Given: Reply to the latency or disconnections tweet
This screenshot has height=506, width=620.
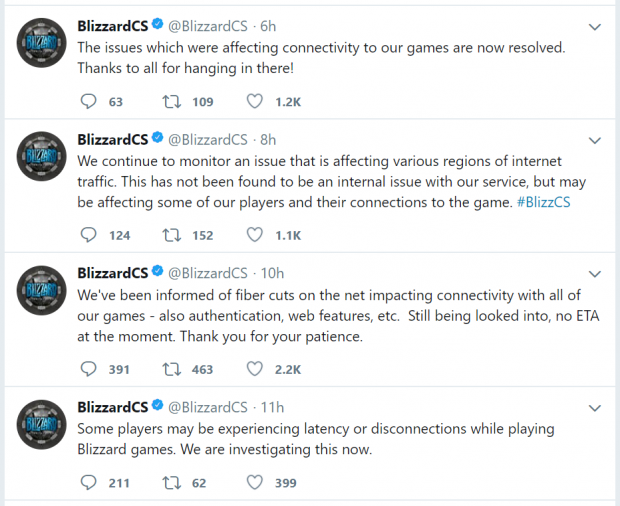Looking at the screenshot, I should pyautogui.click(x=88, y=483).
